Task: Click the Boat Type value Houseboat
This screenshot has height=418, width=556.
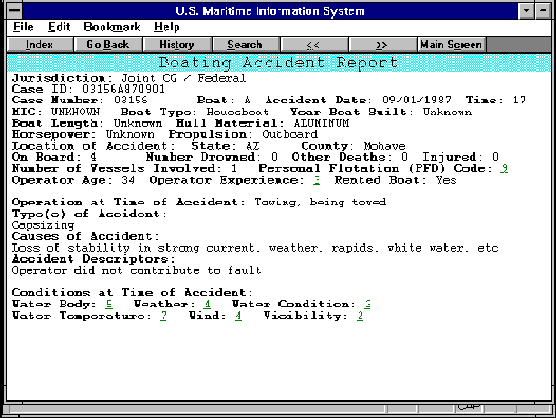Action: 238,112
